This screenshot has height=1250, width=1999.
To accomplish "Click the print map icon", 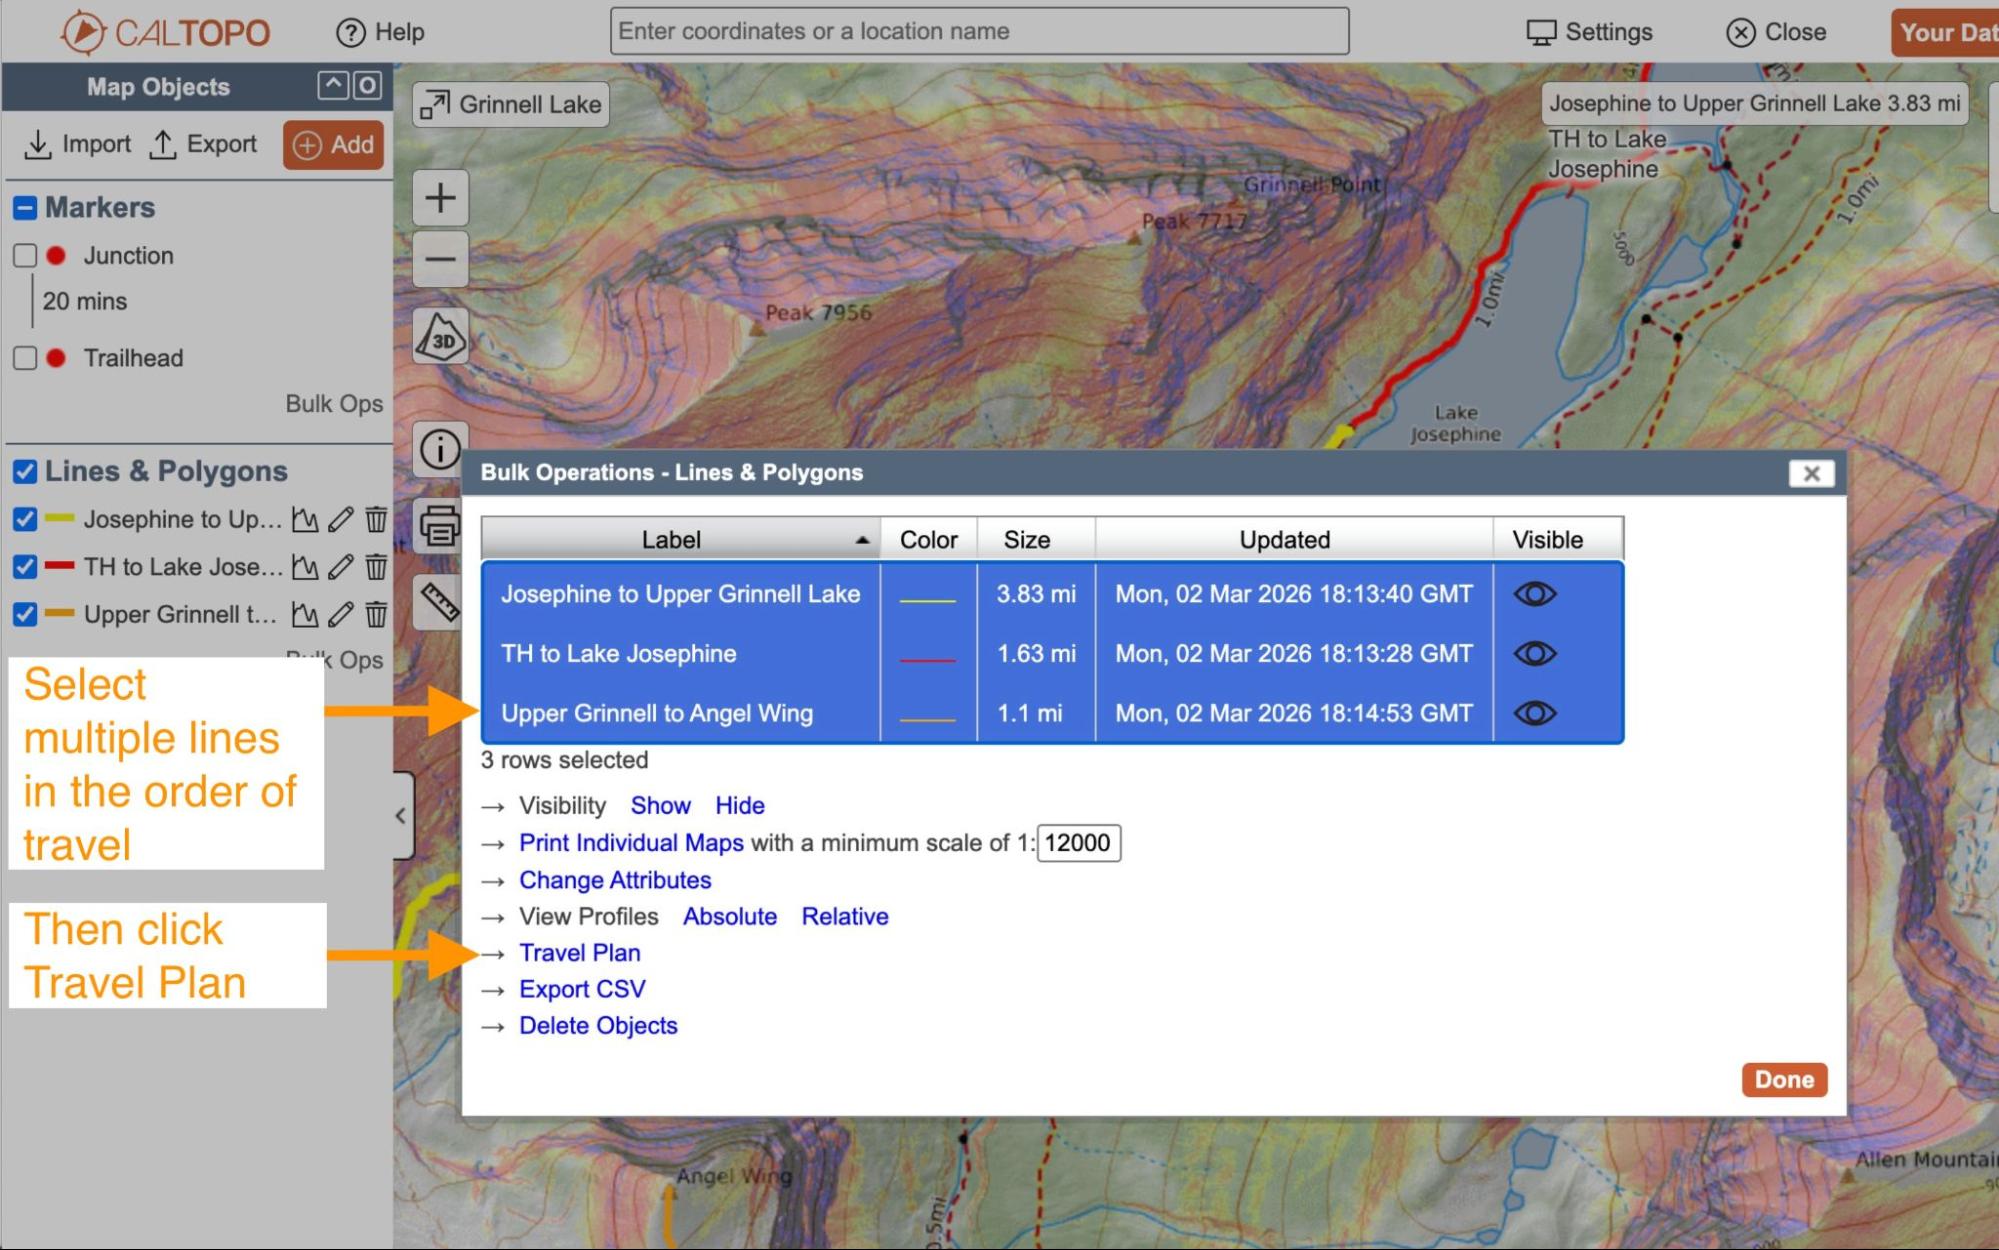I will [x=440, y=524].
